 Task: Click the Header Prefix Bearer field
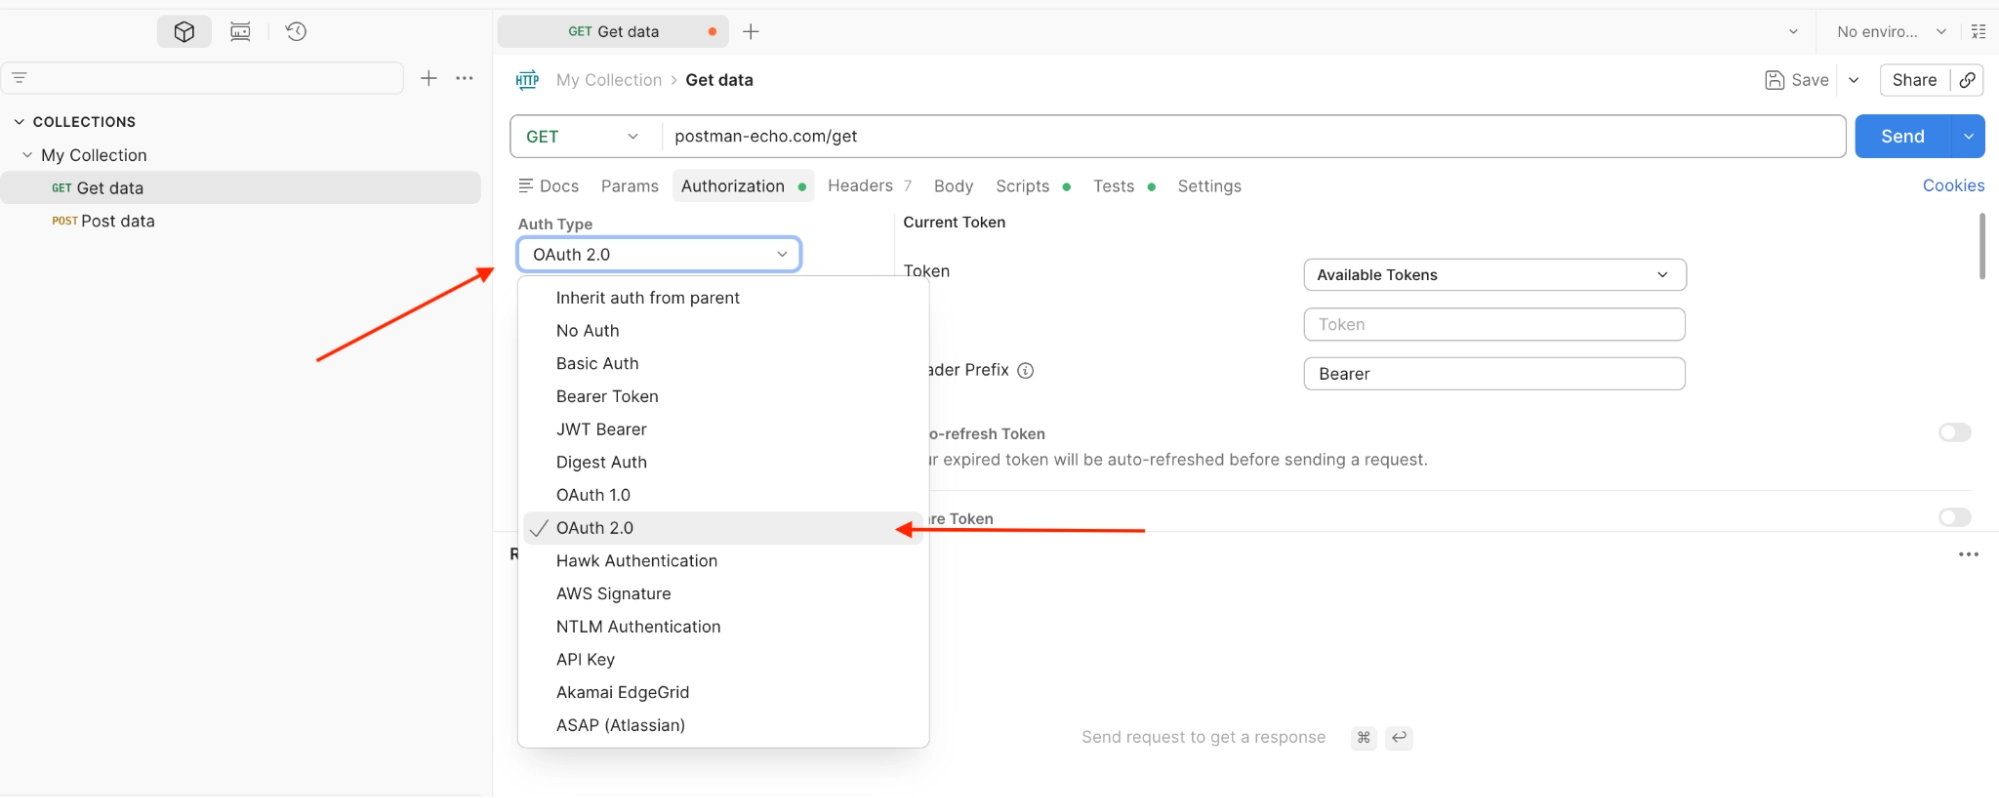point(1495,374)
